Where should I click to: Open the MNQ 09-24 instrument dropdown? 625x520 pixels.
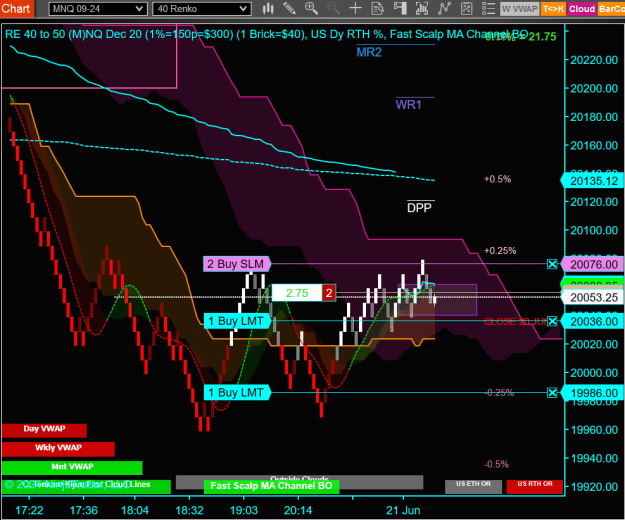point(98,9)
